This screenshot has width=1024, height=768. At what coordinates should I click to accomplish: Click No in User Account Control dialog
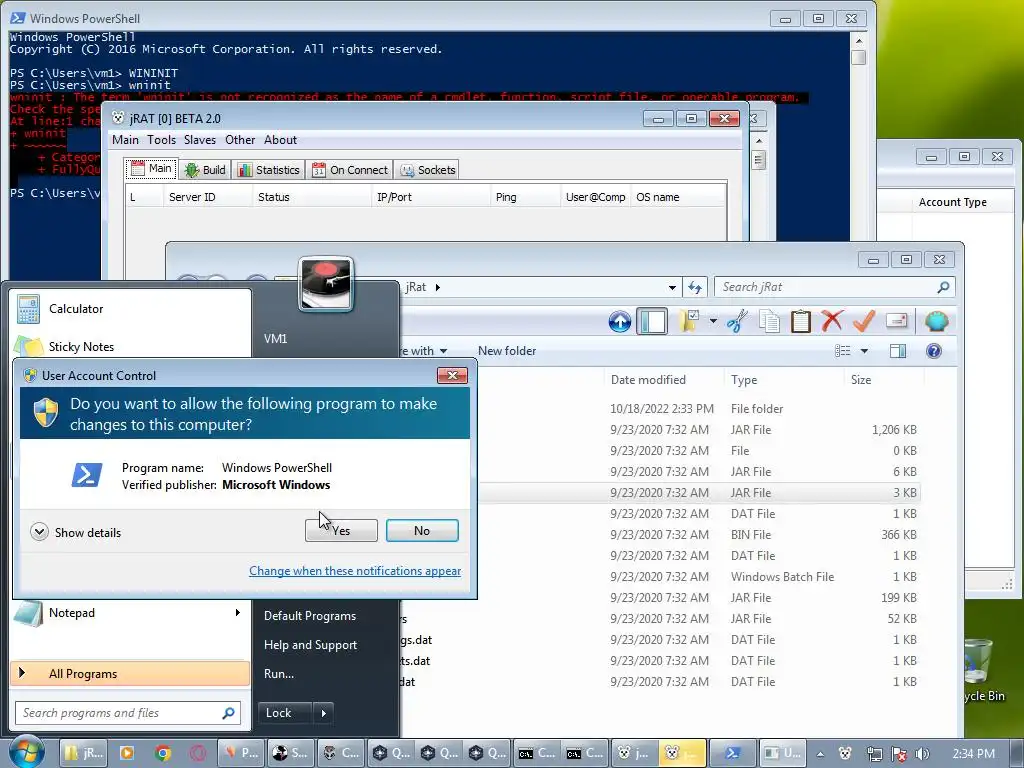(x=422, y=530)
